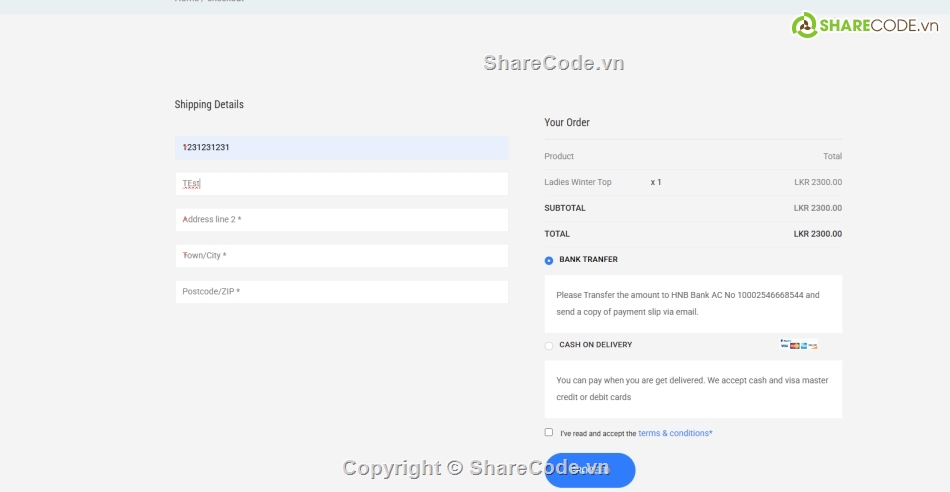
Task: Tick the accept terms checkbox
Action: (x=549, y=432)
